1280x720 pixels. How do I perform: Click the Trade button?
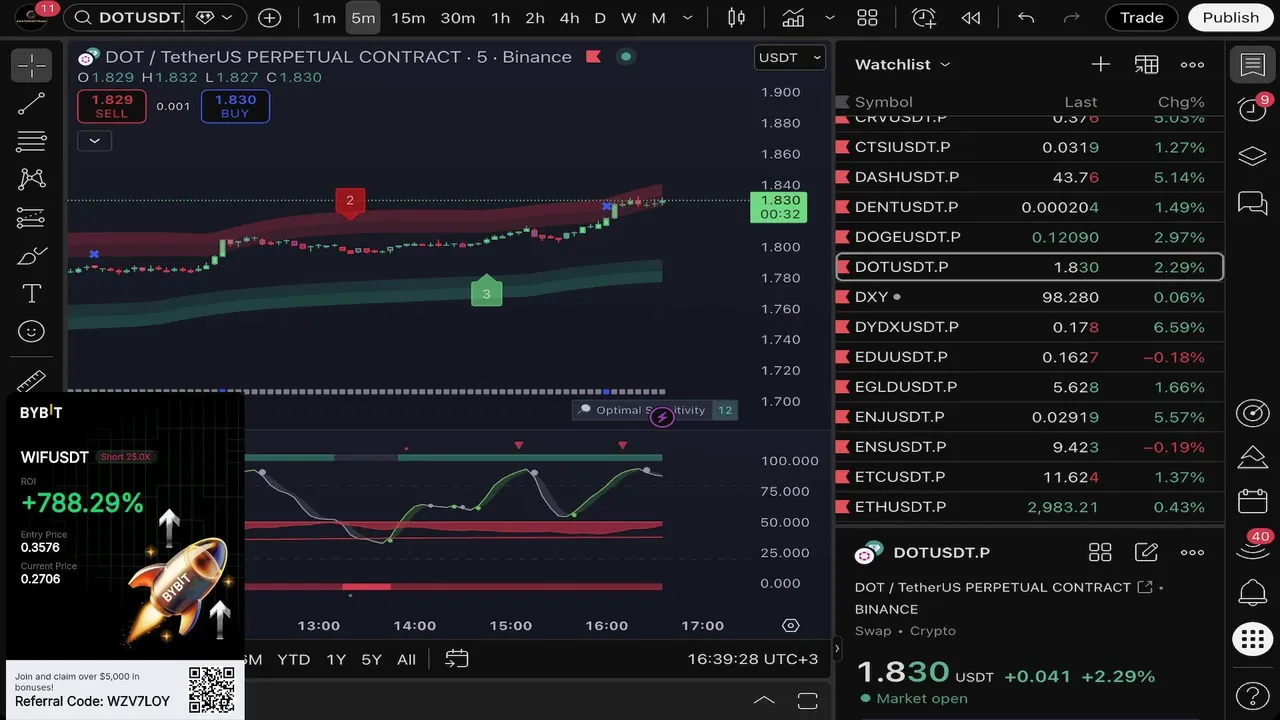(x=1142, y=17)
